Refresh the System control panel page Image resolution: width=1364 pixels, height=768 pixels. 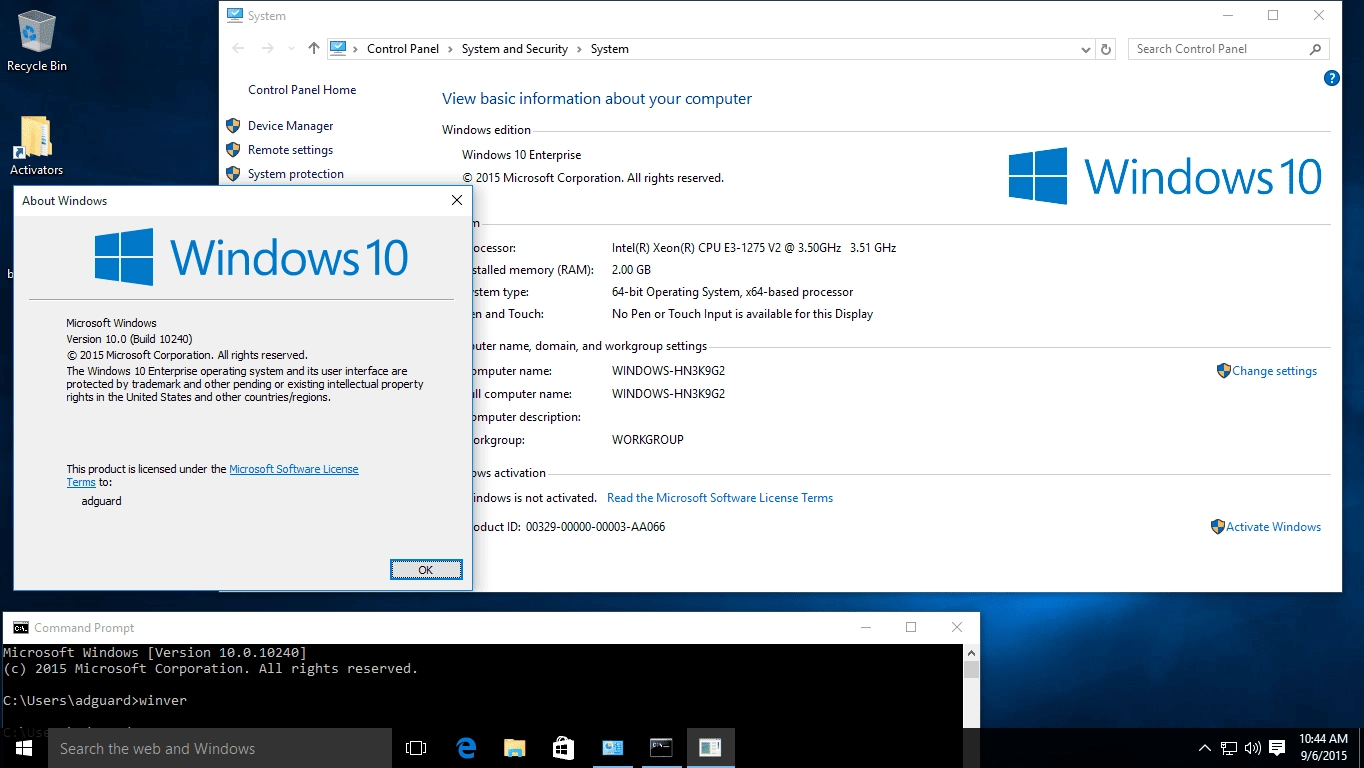(1106, 49)
